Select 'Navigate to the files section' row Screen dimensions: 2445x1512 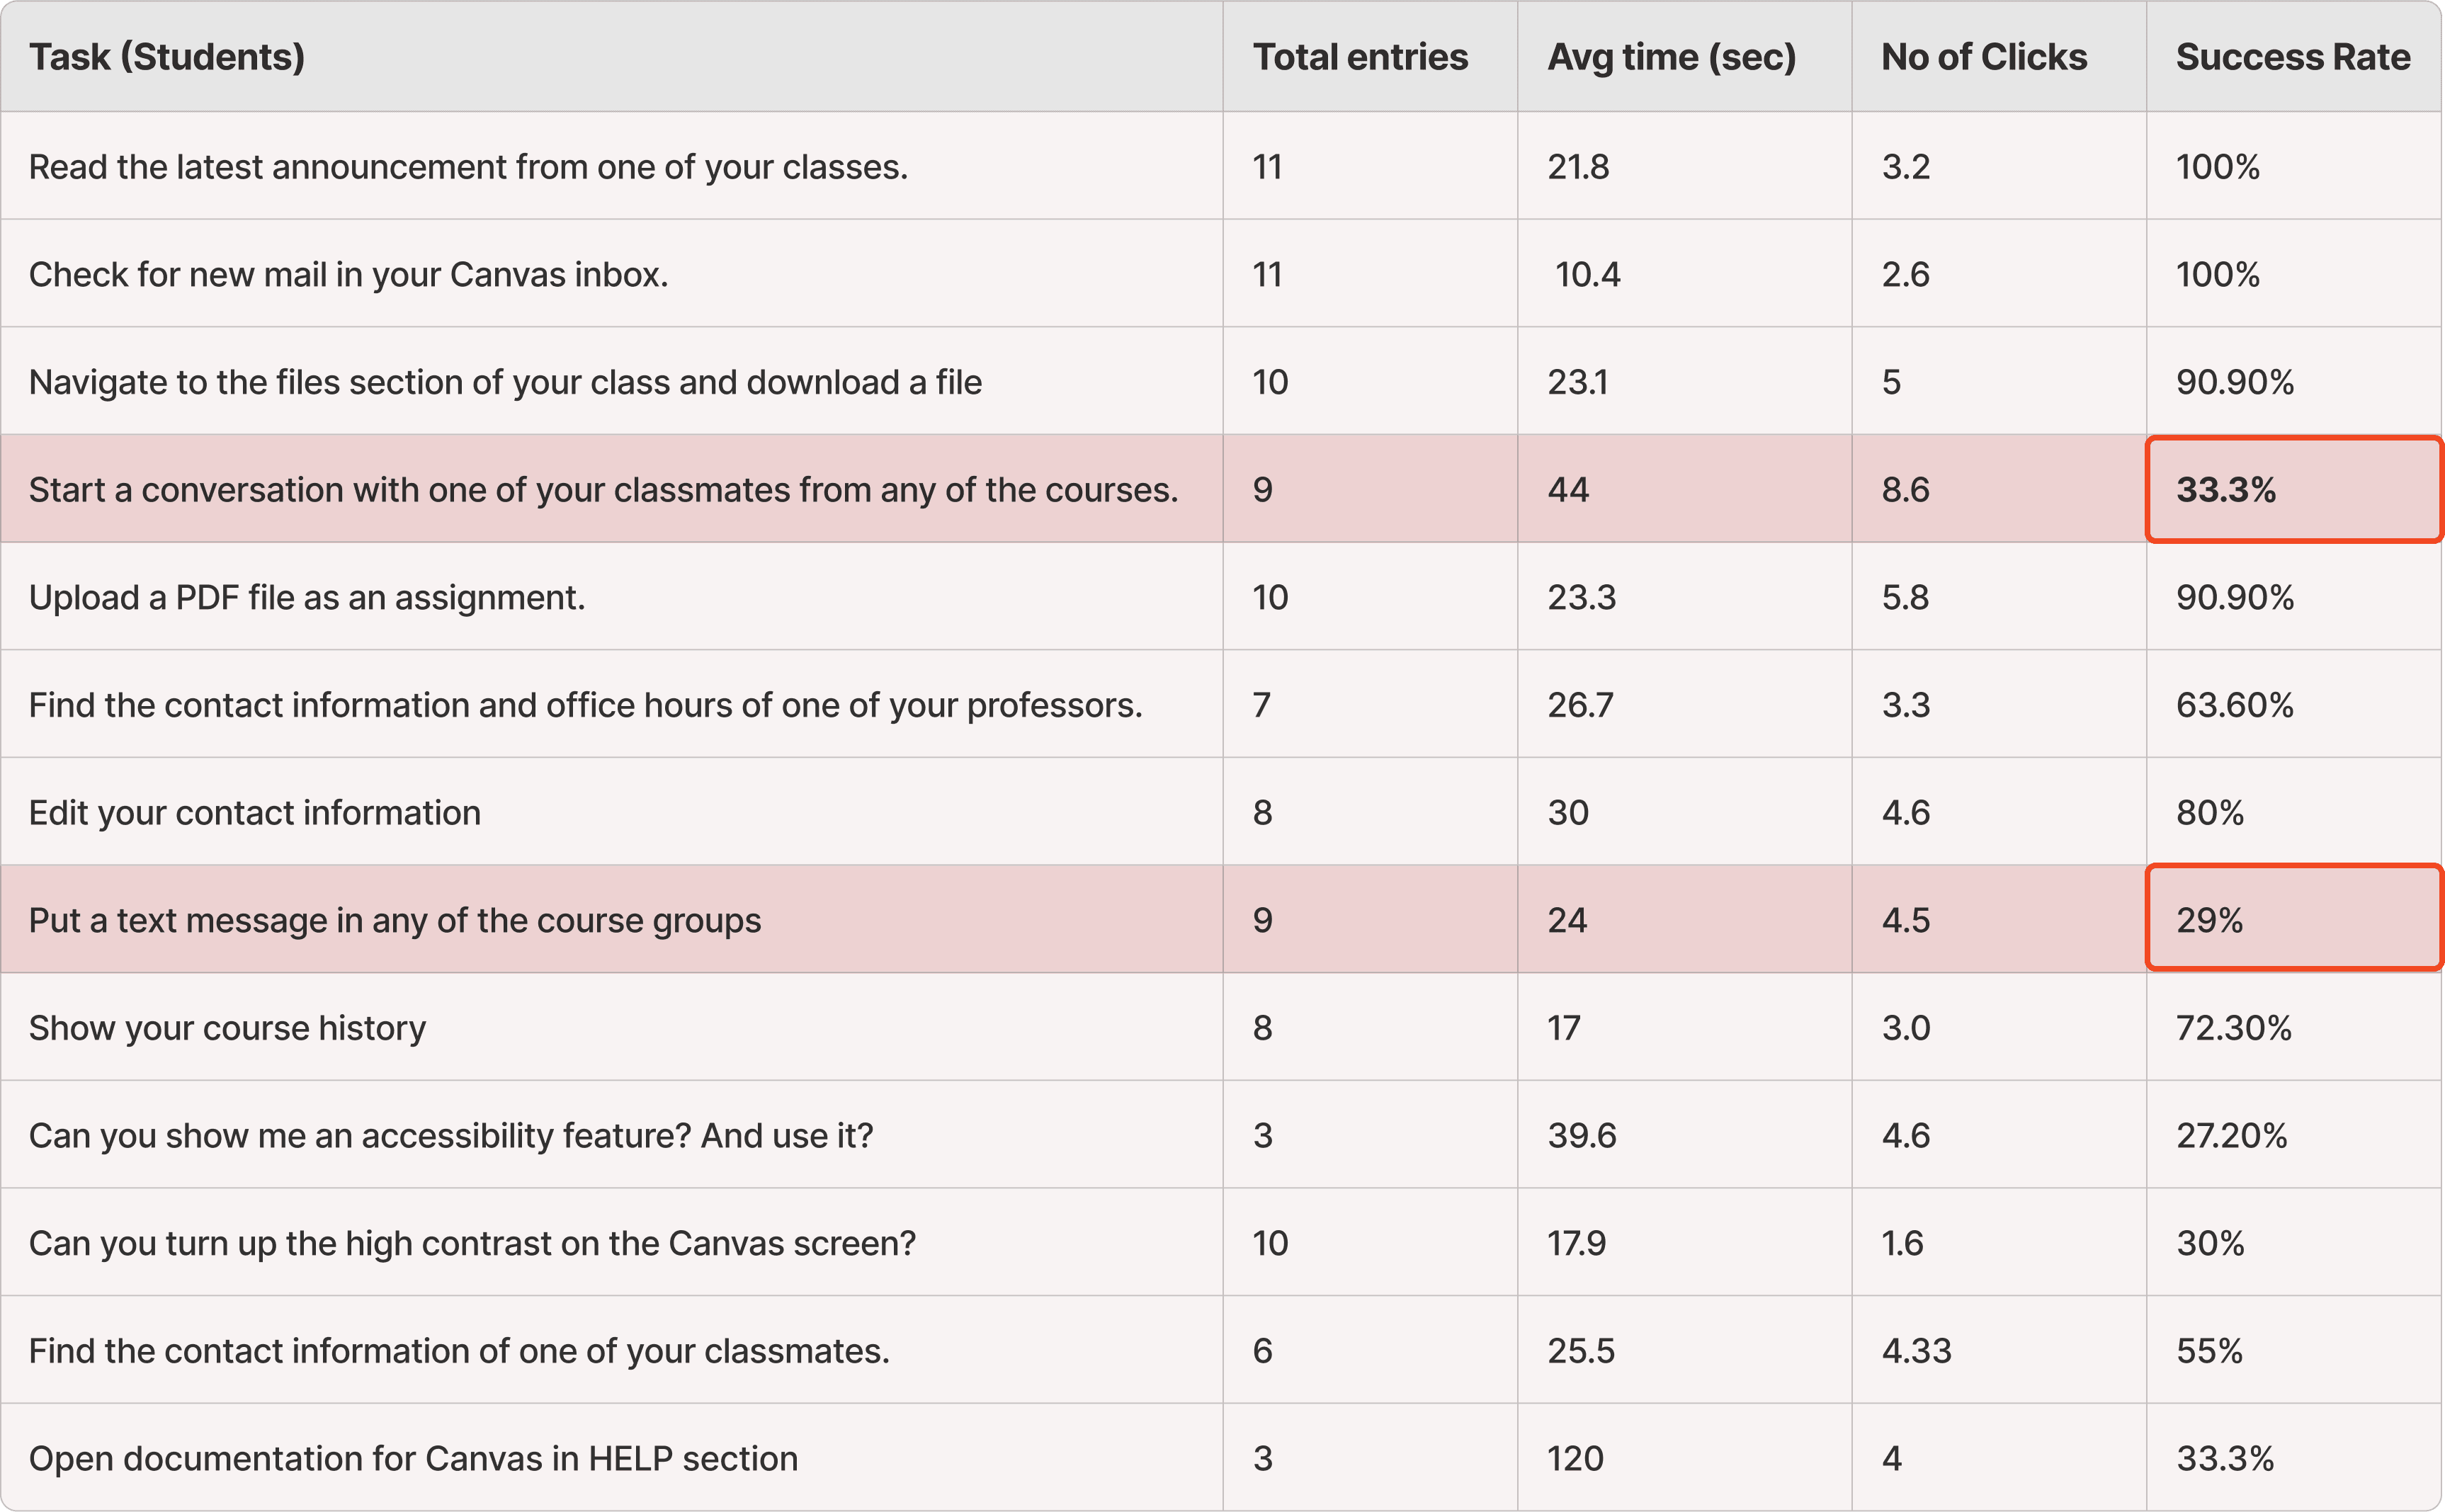pos(505,382)
